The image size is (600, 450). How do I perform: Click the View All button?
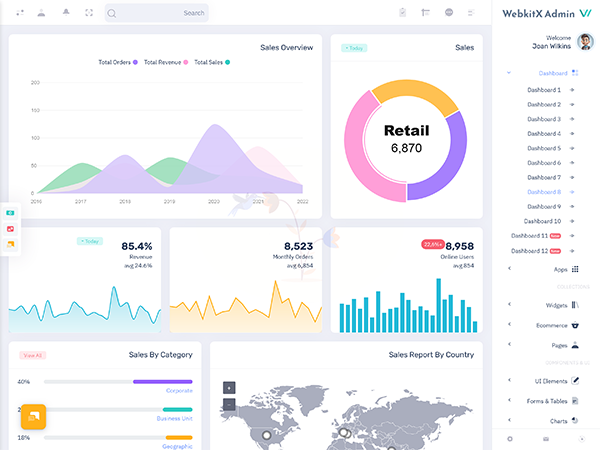[x=33, y=355]
